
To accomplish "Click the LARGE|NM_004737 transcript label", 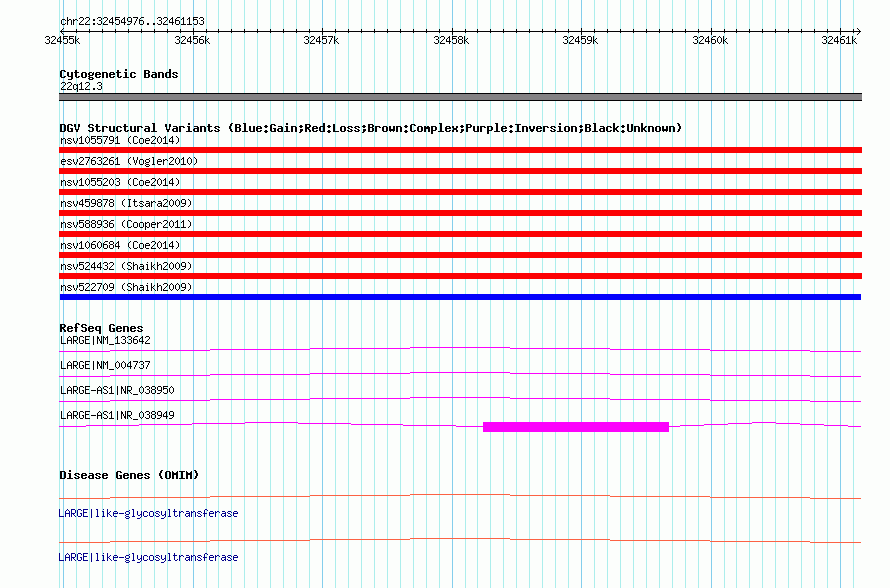I will click(x=105, y=366).
